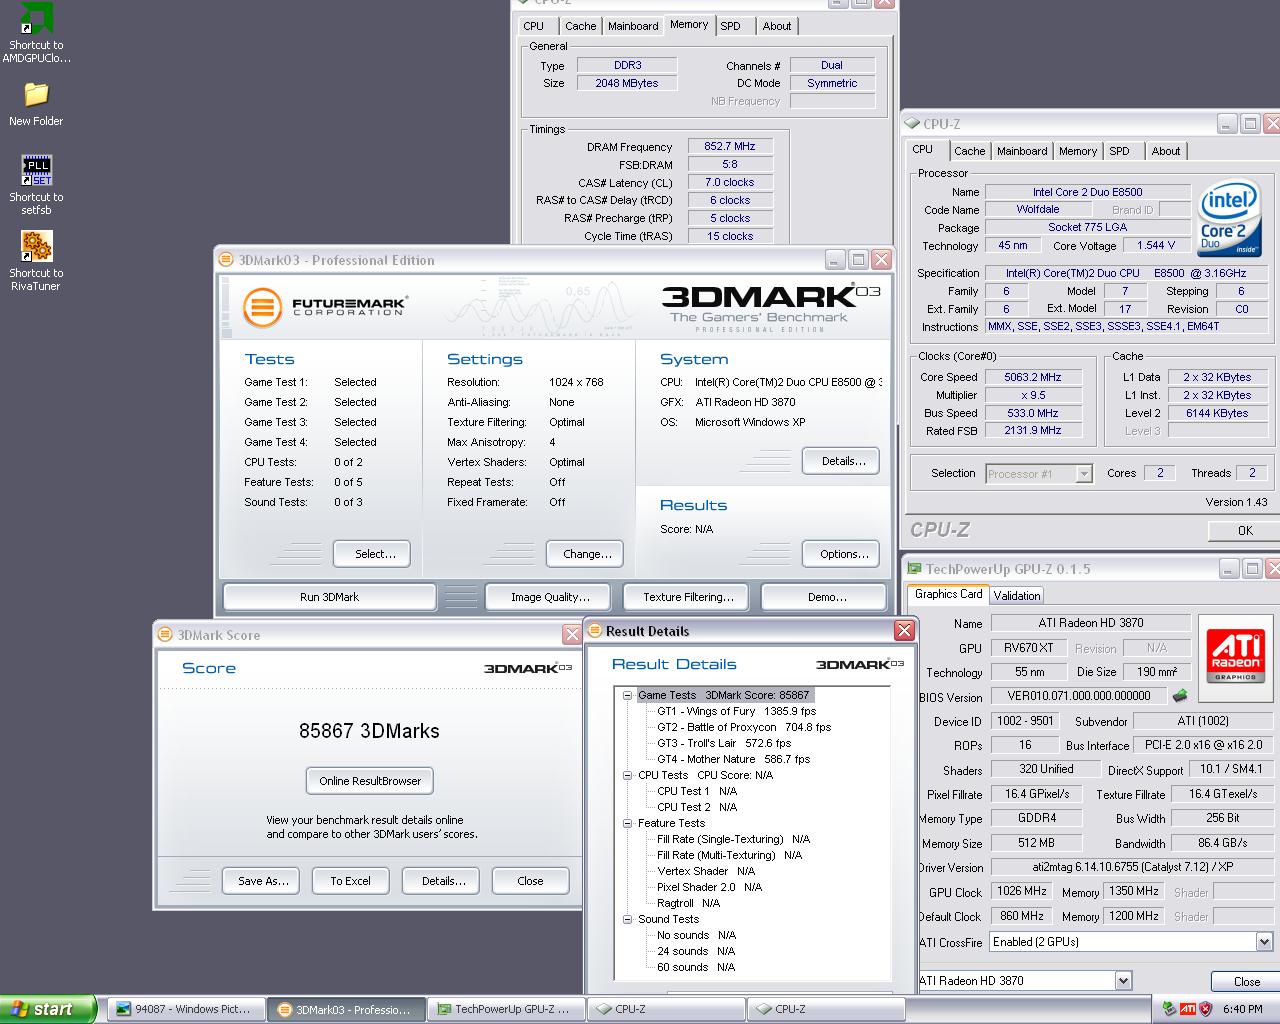1280x1024 pixels.
Task: Click the DRAM Frequency field 852.7 MHz
Action: click(729, 146)
